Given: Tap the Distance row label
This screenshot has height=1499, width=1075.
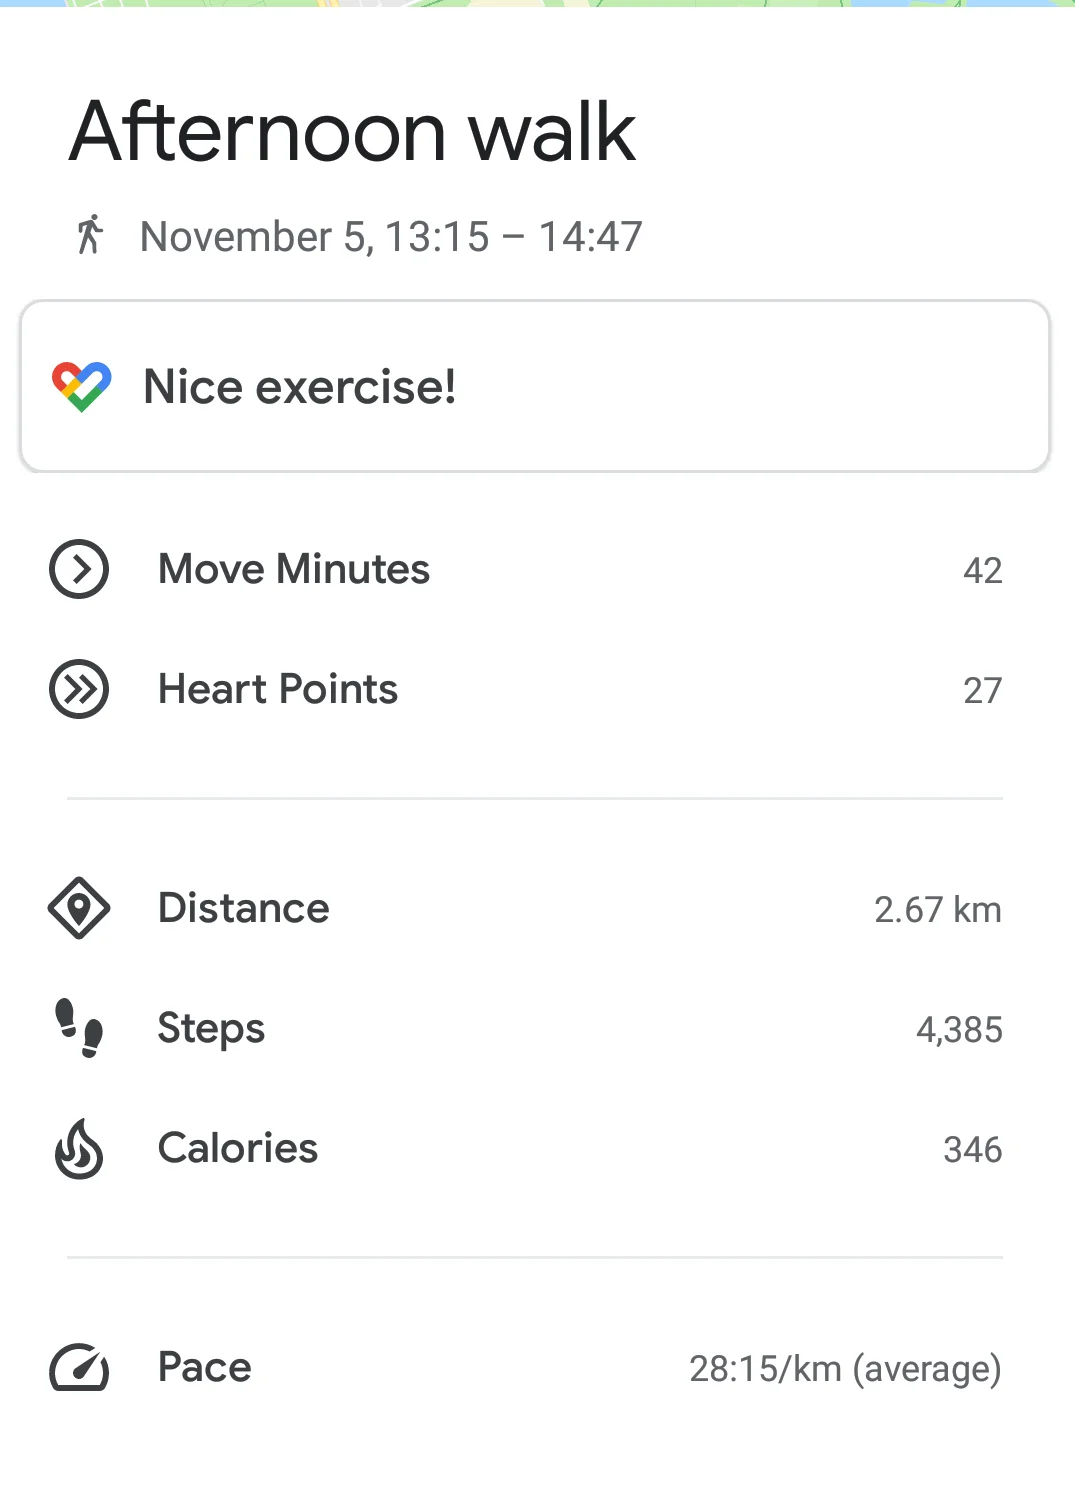Looking at the screenshot, I should (x=243, y=908).
